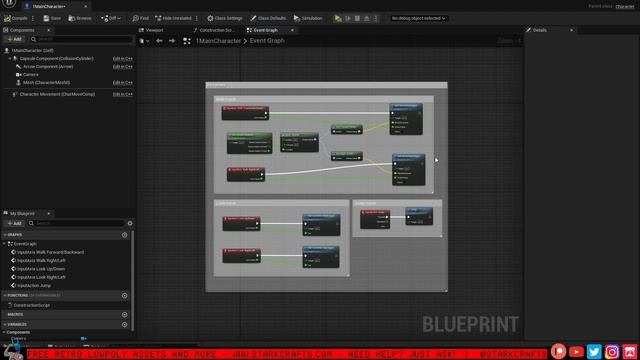Collapse the EventGraph tree node
Screen dimensions: 640x360
[x=4, y=244]
